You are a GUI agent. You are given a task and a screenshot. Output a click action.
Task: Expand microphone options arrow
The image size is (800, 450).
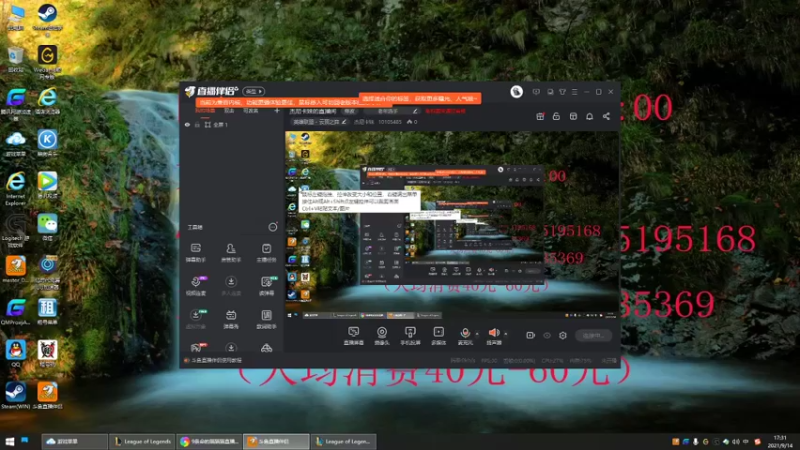click(477, 334)
